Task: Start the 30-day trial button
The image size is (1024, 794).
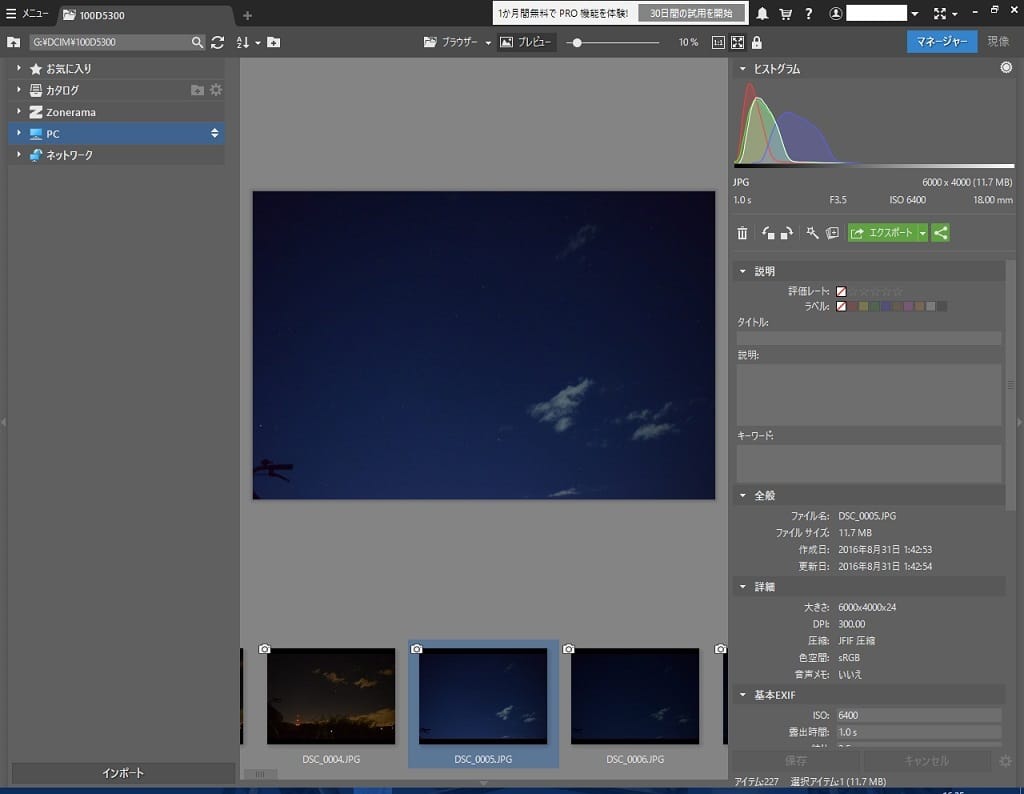Action: [691, 14]
